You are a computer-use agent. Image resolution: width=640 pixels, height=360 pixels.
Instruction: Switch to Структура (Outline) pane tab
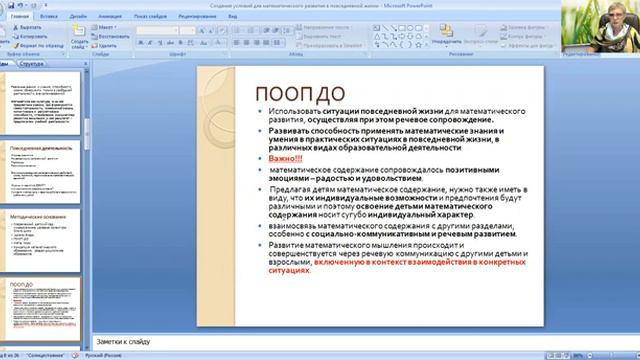pyautogui.click(x=31, y=64)
